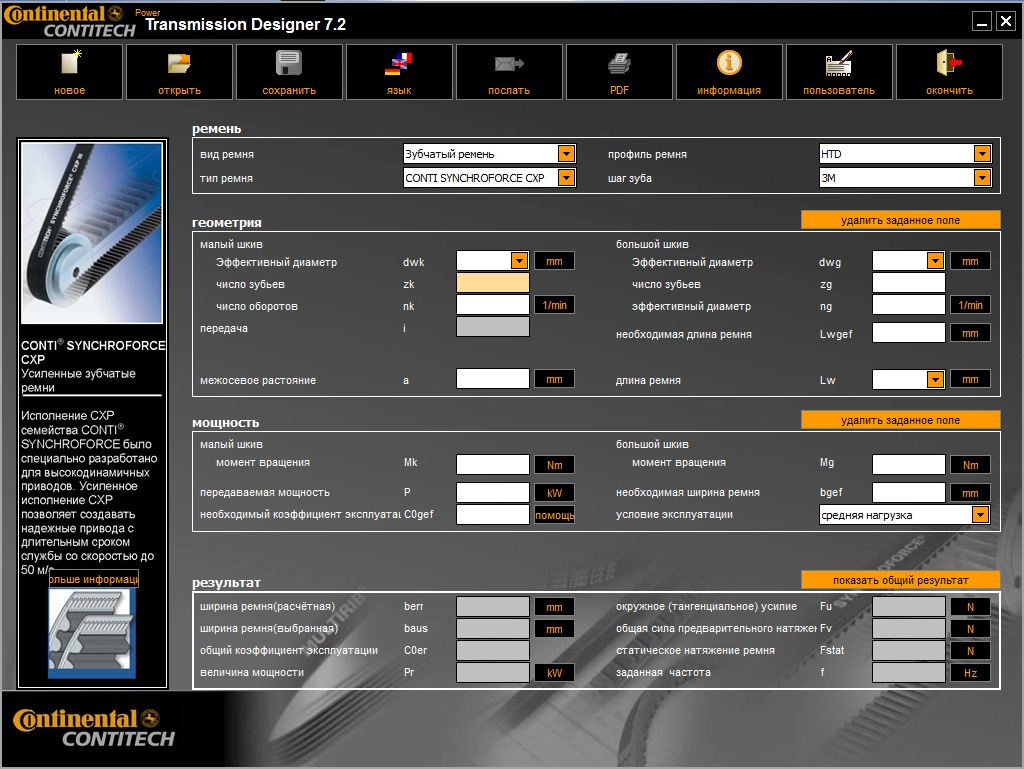This screenshot has width=1024, height=769.
Task: Click the 'помощь' help button next to C0gef
Action: [554, 515]
